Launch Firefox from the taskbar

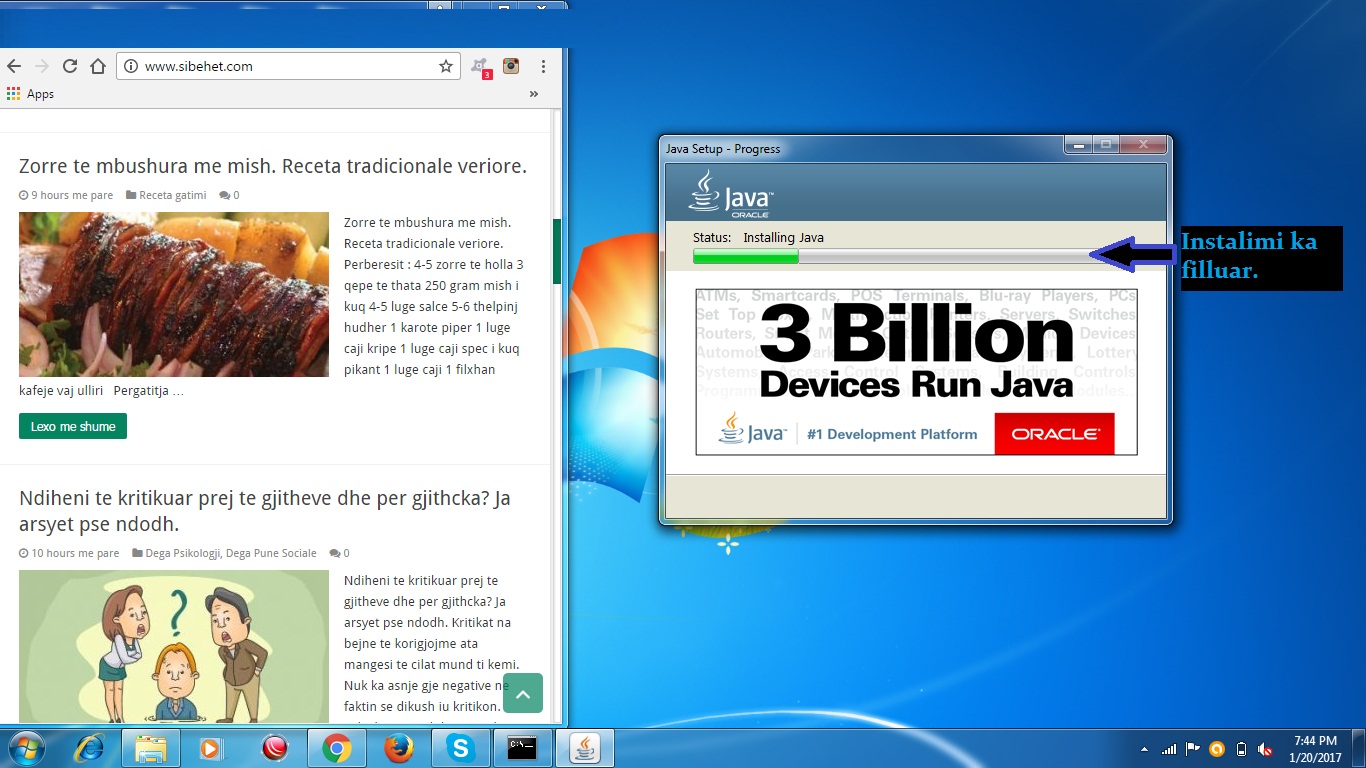[399, 748]
